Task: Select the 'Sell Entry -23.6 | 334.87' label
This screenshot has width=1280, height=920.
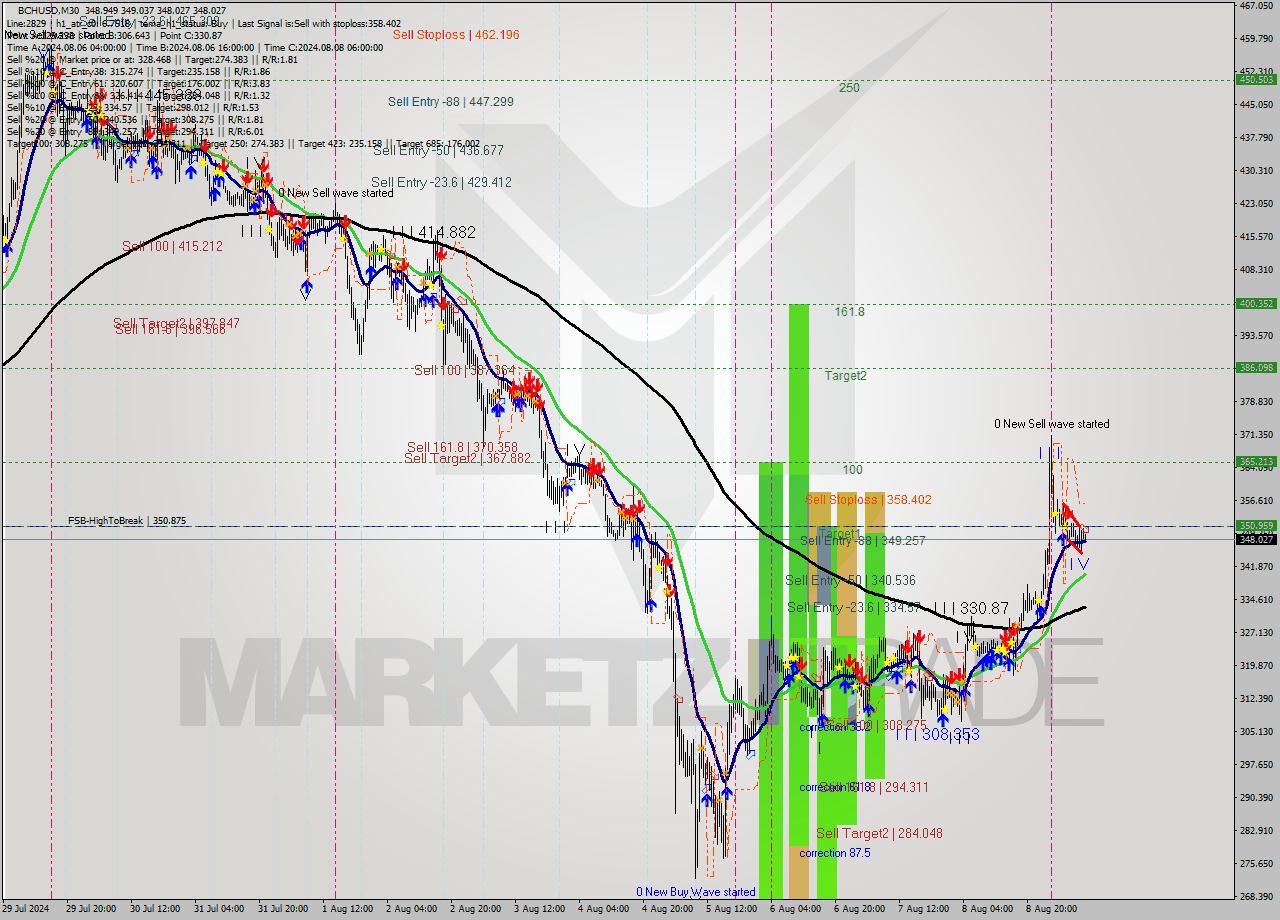Action: pos(853,608)
